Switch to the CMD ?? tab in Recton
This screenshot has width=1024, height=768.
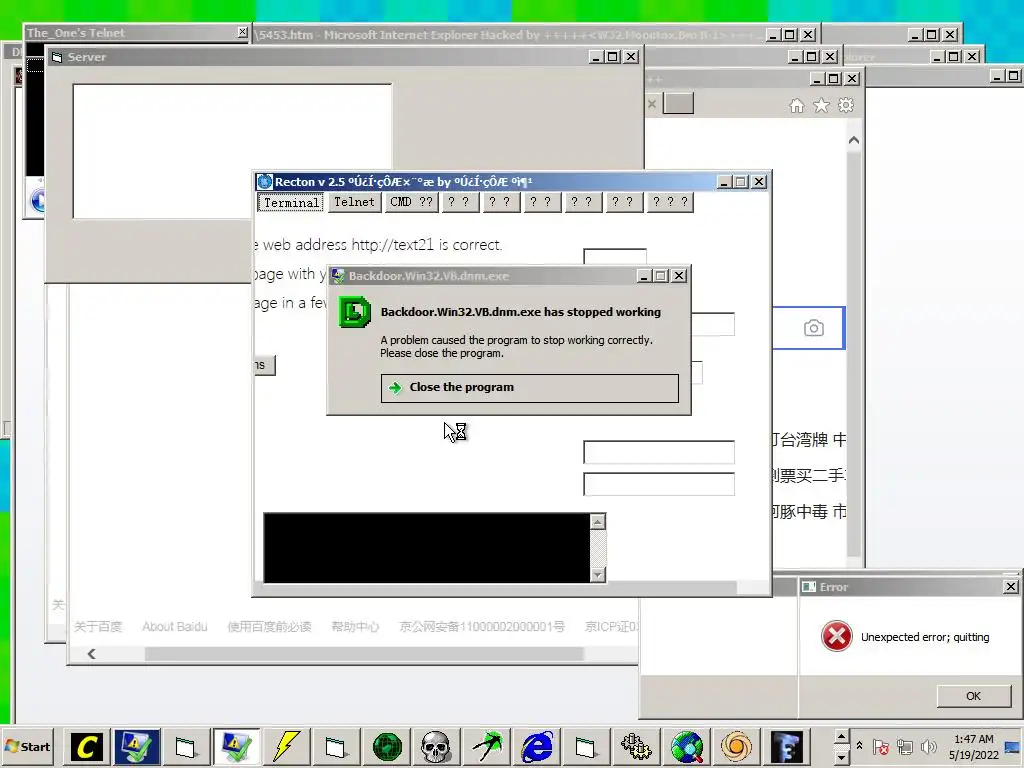[411, 202]
